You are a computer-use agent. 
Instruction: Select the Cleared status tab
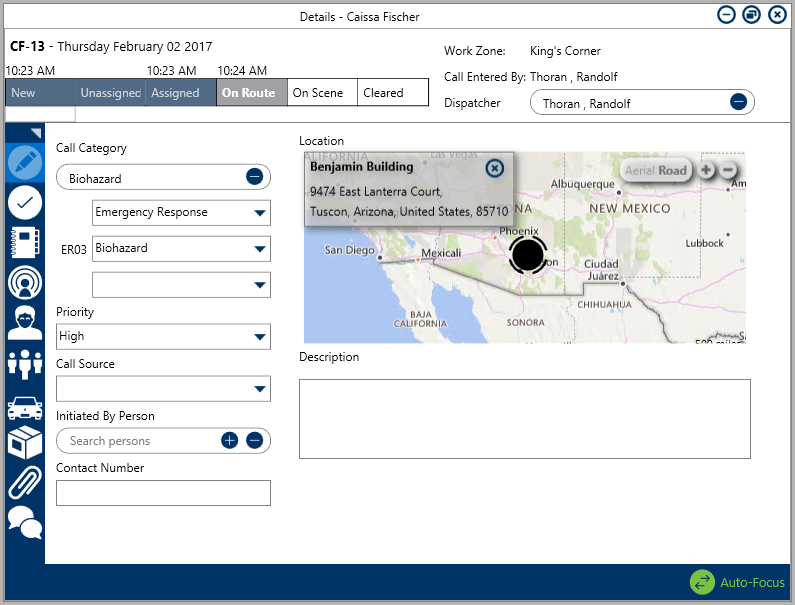pos(392,93)
